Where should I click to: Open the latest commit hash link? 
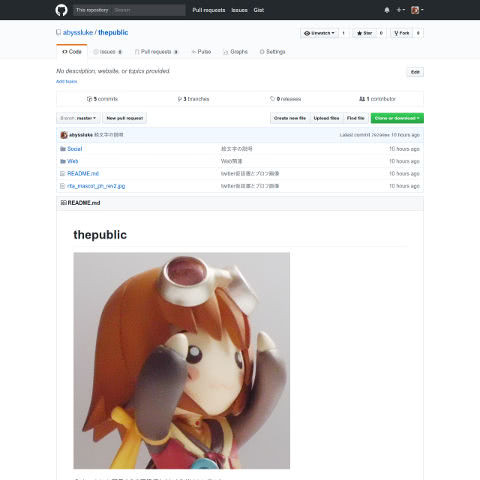[381, 135]
